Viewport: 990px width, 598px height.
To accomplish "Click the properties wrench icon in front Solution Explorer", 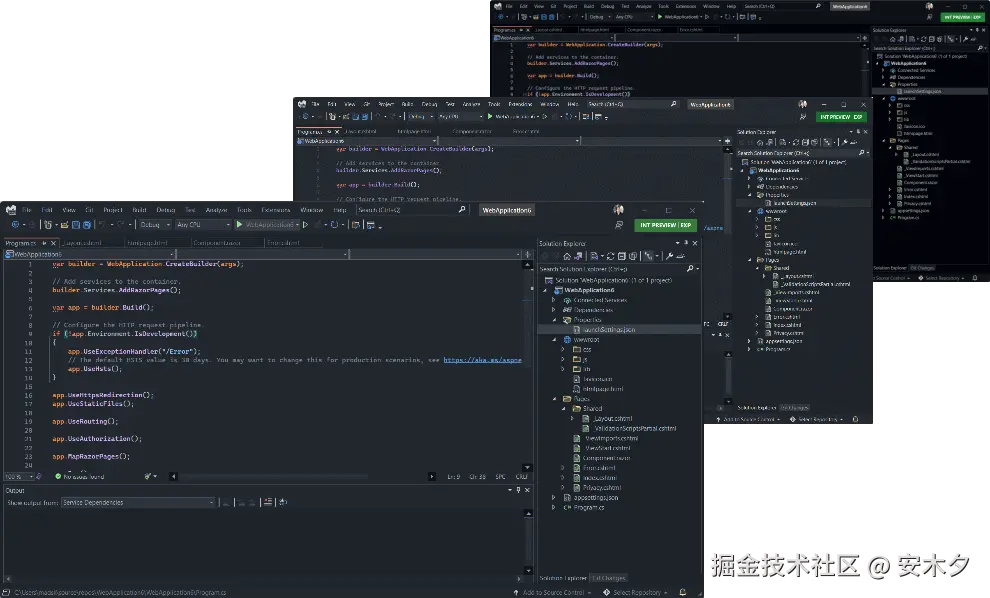I will point(669,256).
